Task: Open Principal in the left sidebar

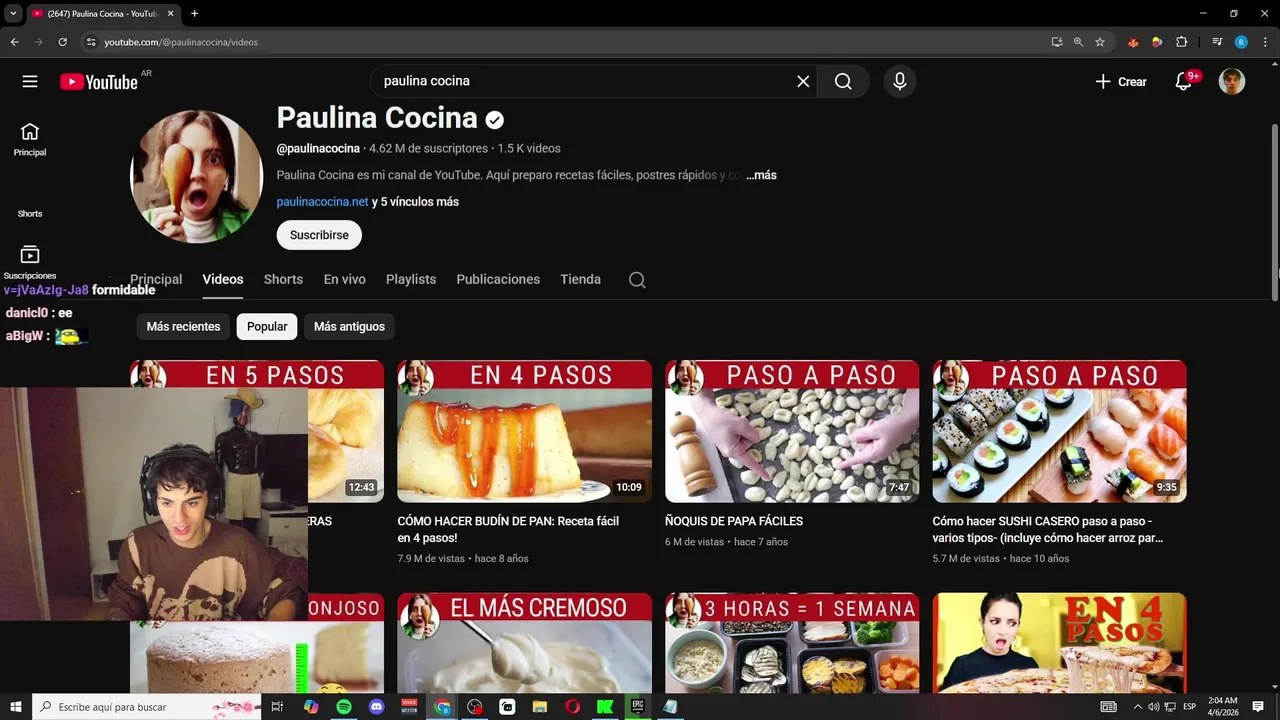Action: (x=30, y=140)
